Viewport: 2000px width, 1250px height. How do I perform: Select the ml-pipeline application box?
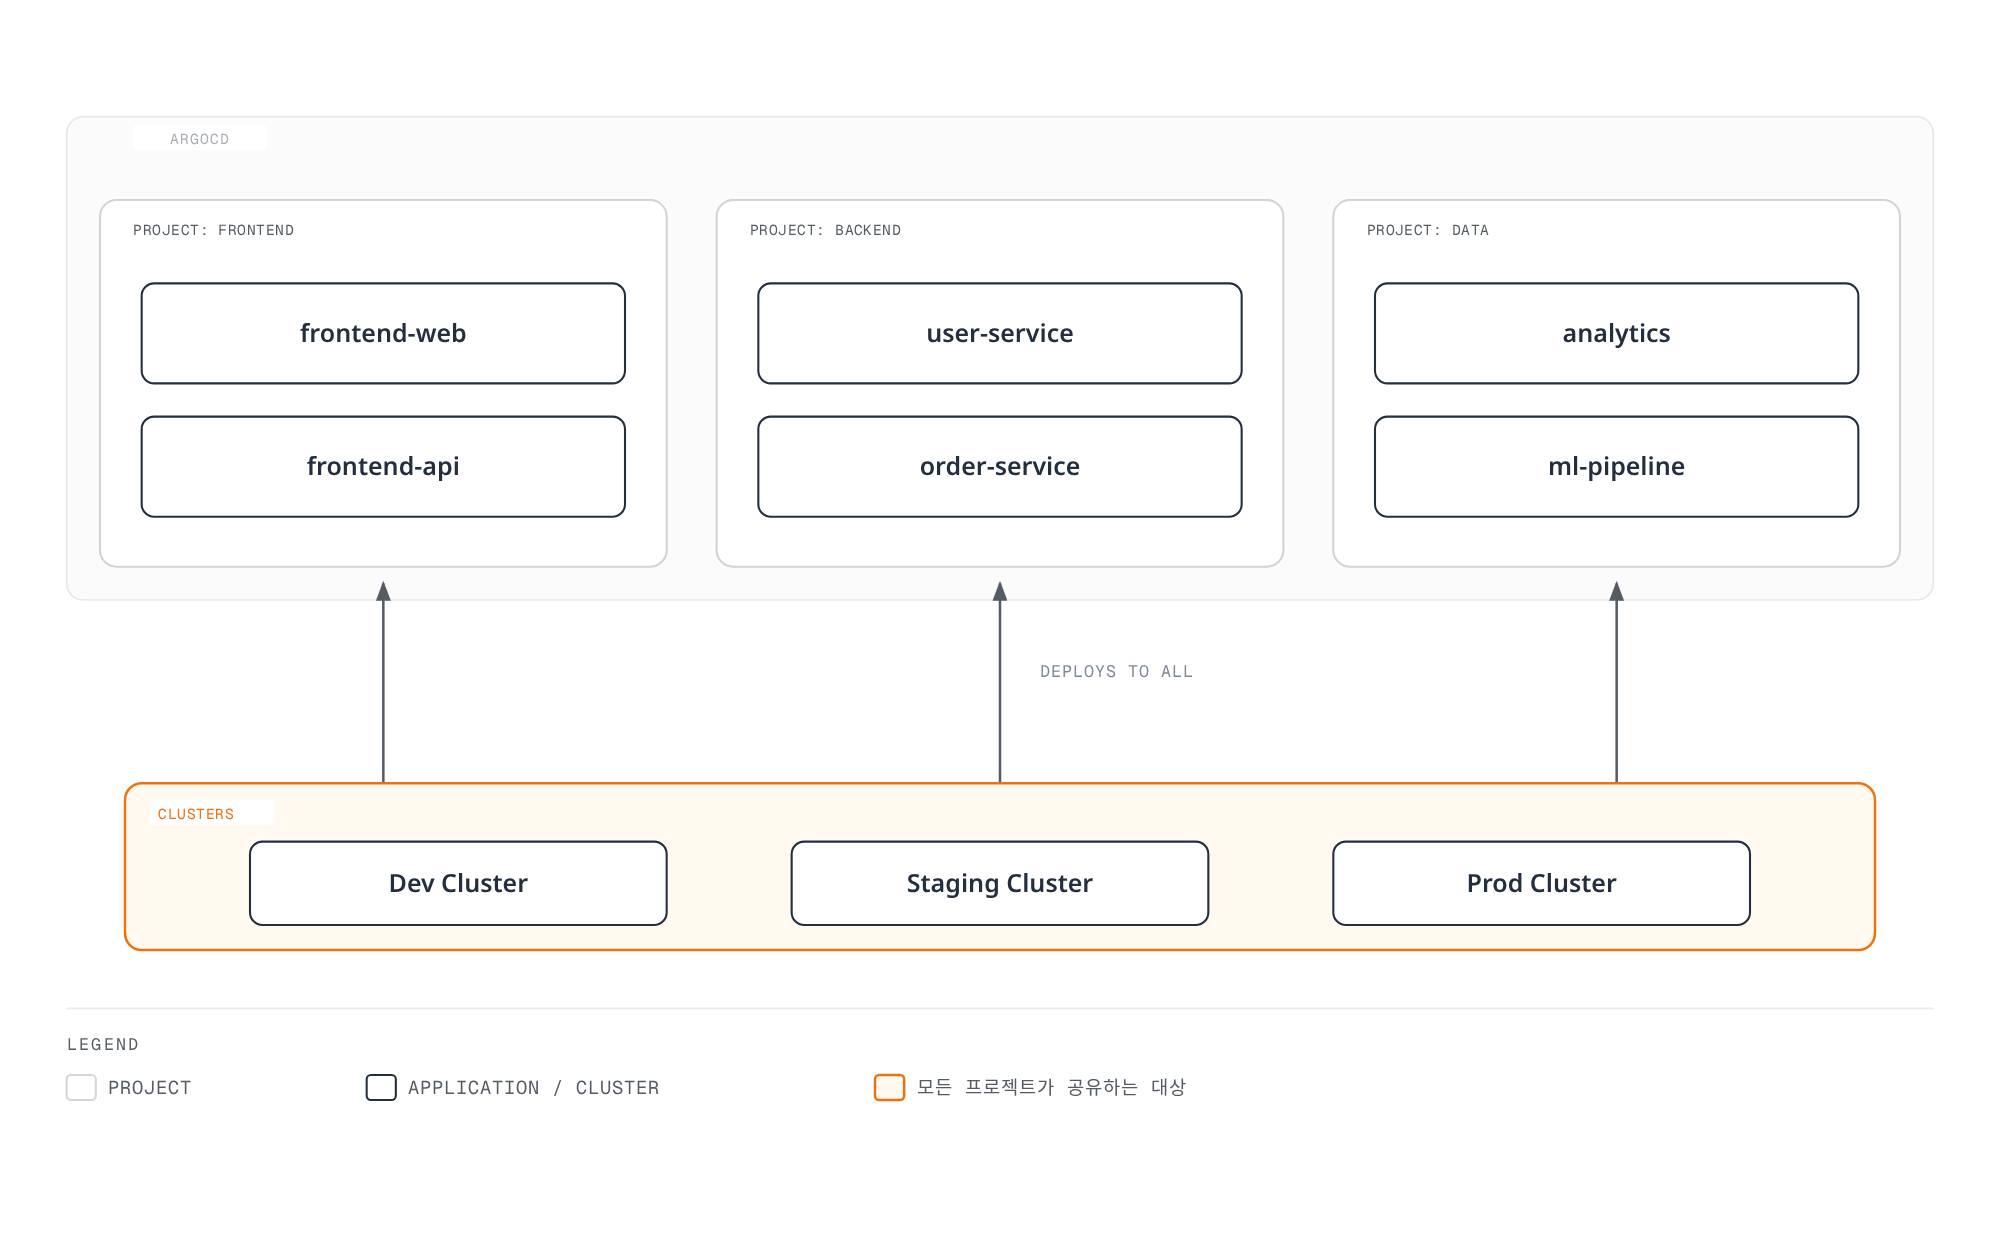[1616, 467]
